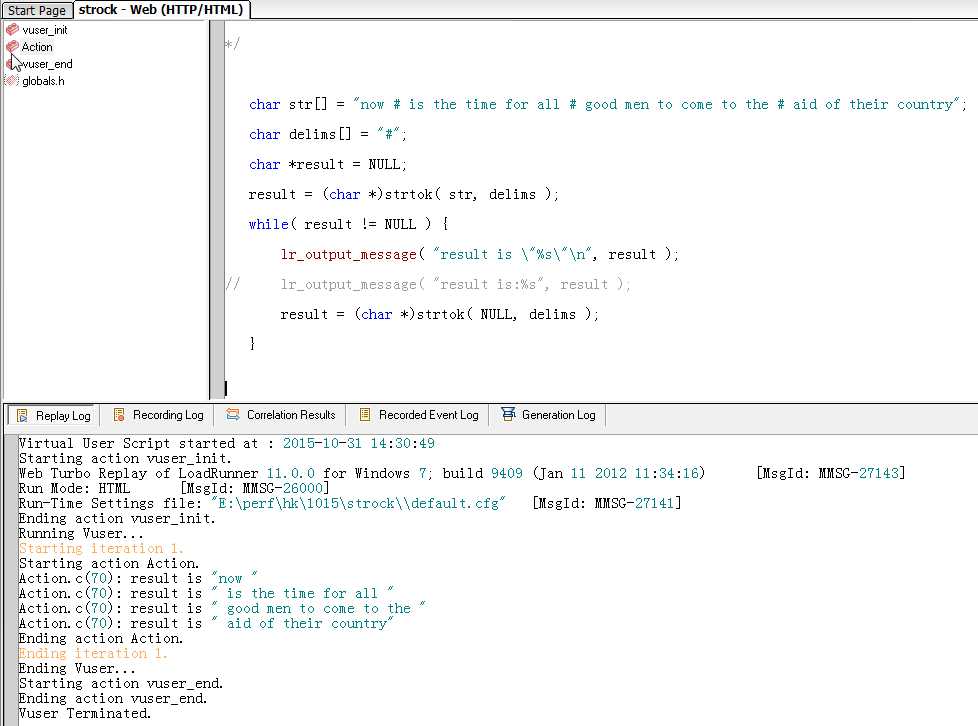This screenshot has height=726, width=978.
Task: Click 'Virtual User Script started at' log line
Action: click(226, 443)
